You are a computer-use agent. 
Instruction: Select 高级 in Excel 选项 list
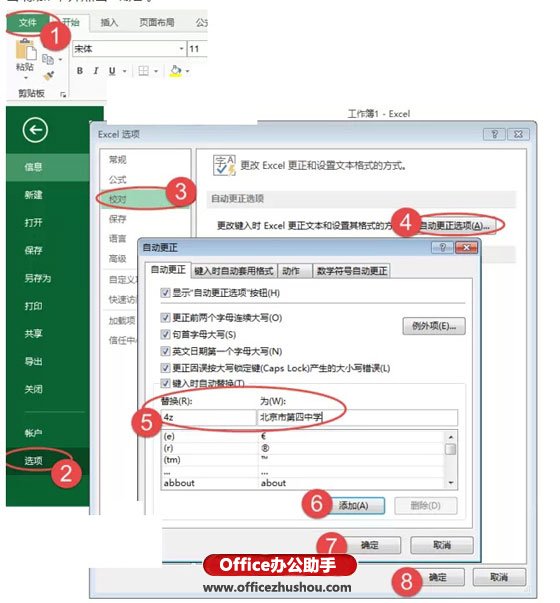pos(119,258)
